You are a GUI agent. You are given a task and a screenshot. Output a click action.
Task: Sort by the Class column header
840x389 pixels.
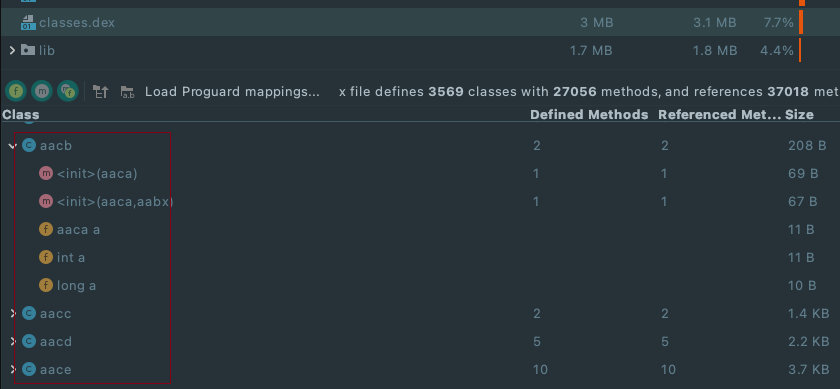[x=20, y=115]
